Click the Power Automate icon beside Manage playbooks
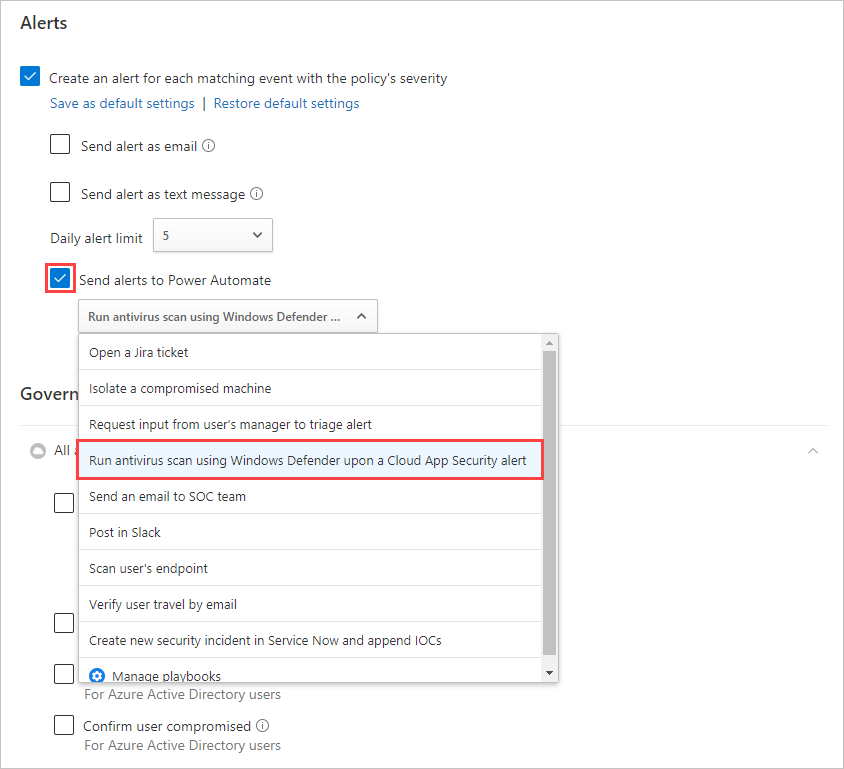The height and width of the screenshot is (769, 844). [97, 676]
